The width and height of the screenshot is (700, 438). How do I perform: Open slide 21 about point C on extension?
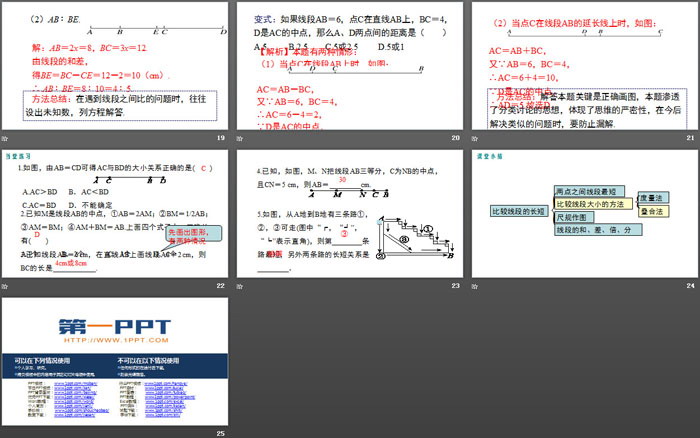(x=584, y=64)
